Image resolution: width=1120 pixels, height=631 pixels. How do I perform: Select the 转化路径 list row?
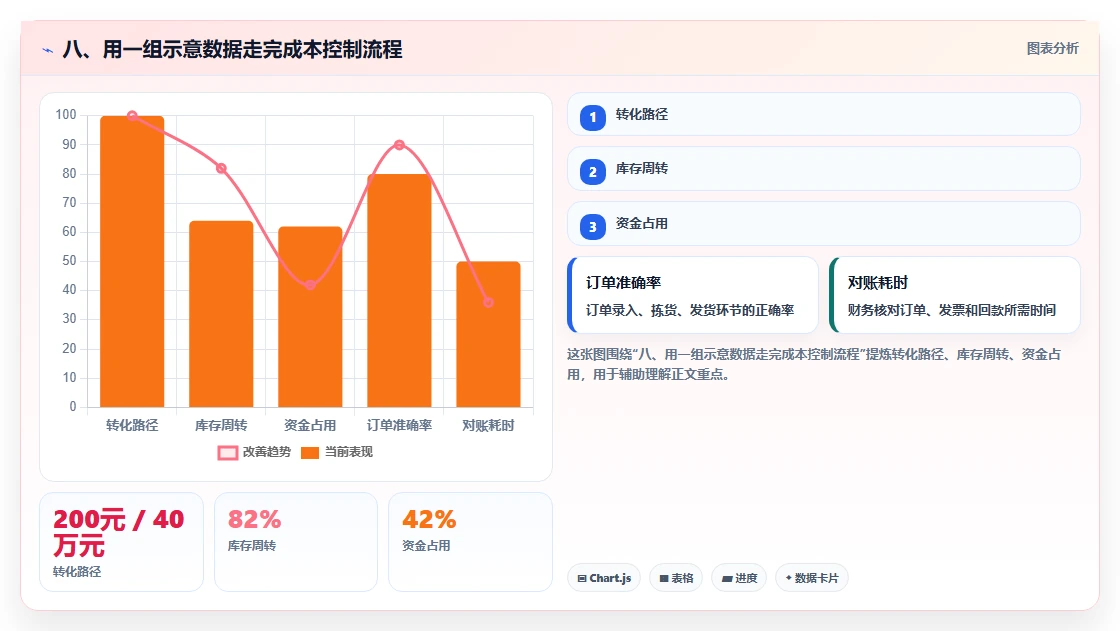(x=824, y=114)
